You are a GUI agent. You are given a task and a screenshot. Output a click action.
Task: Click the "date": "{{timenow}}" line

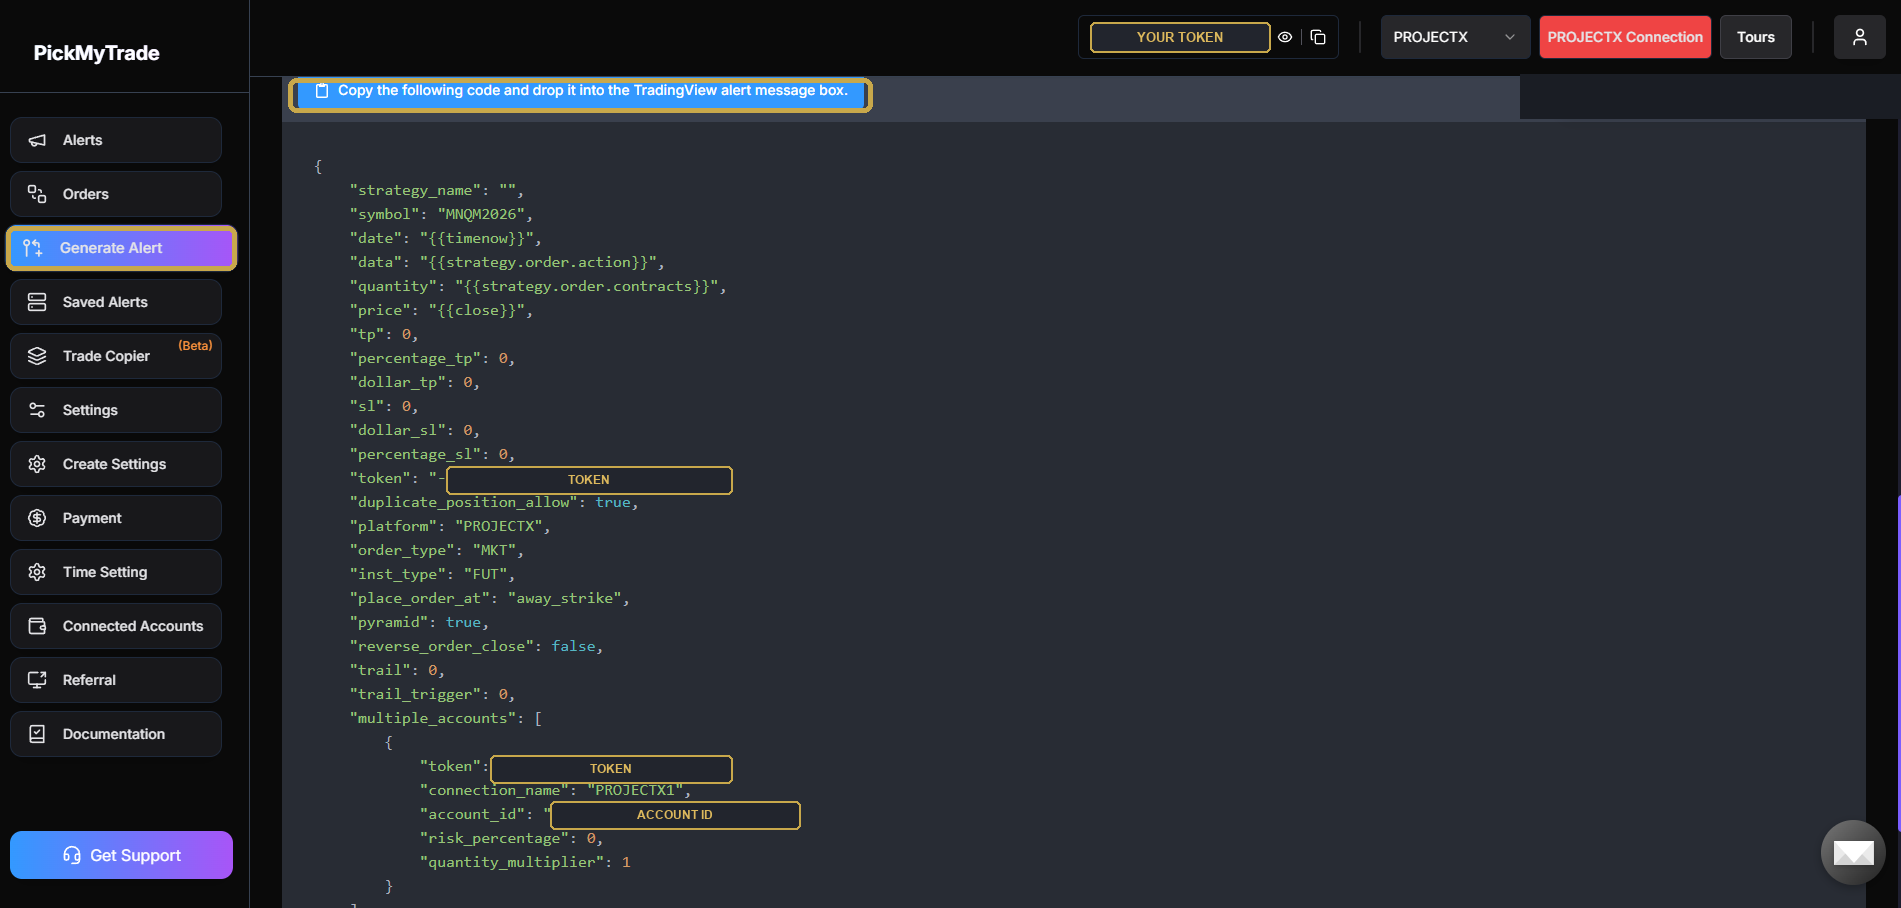tap(445, 238)
